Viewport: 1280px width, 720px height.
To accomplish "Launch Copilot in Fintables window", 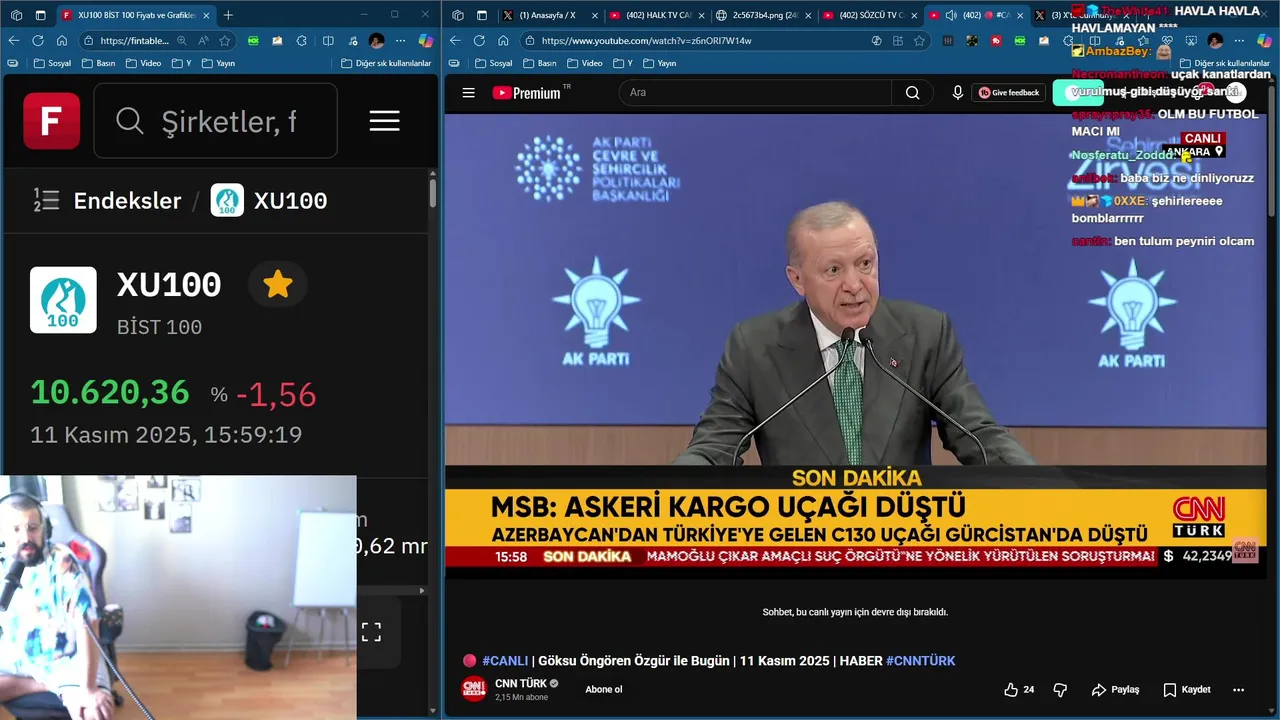I will click(x=425, y=41).
